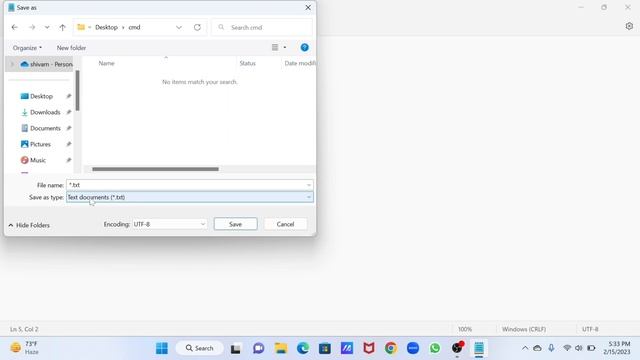Viewport: 640px width, 360px height.
Task: Open the taskbar Search box
Action: pyautogui.click(x=200, y=348)
